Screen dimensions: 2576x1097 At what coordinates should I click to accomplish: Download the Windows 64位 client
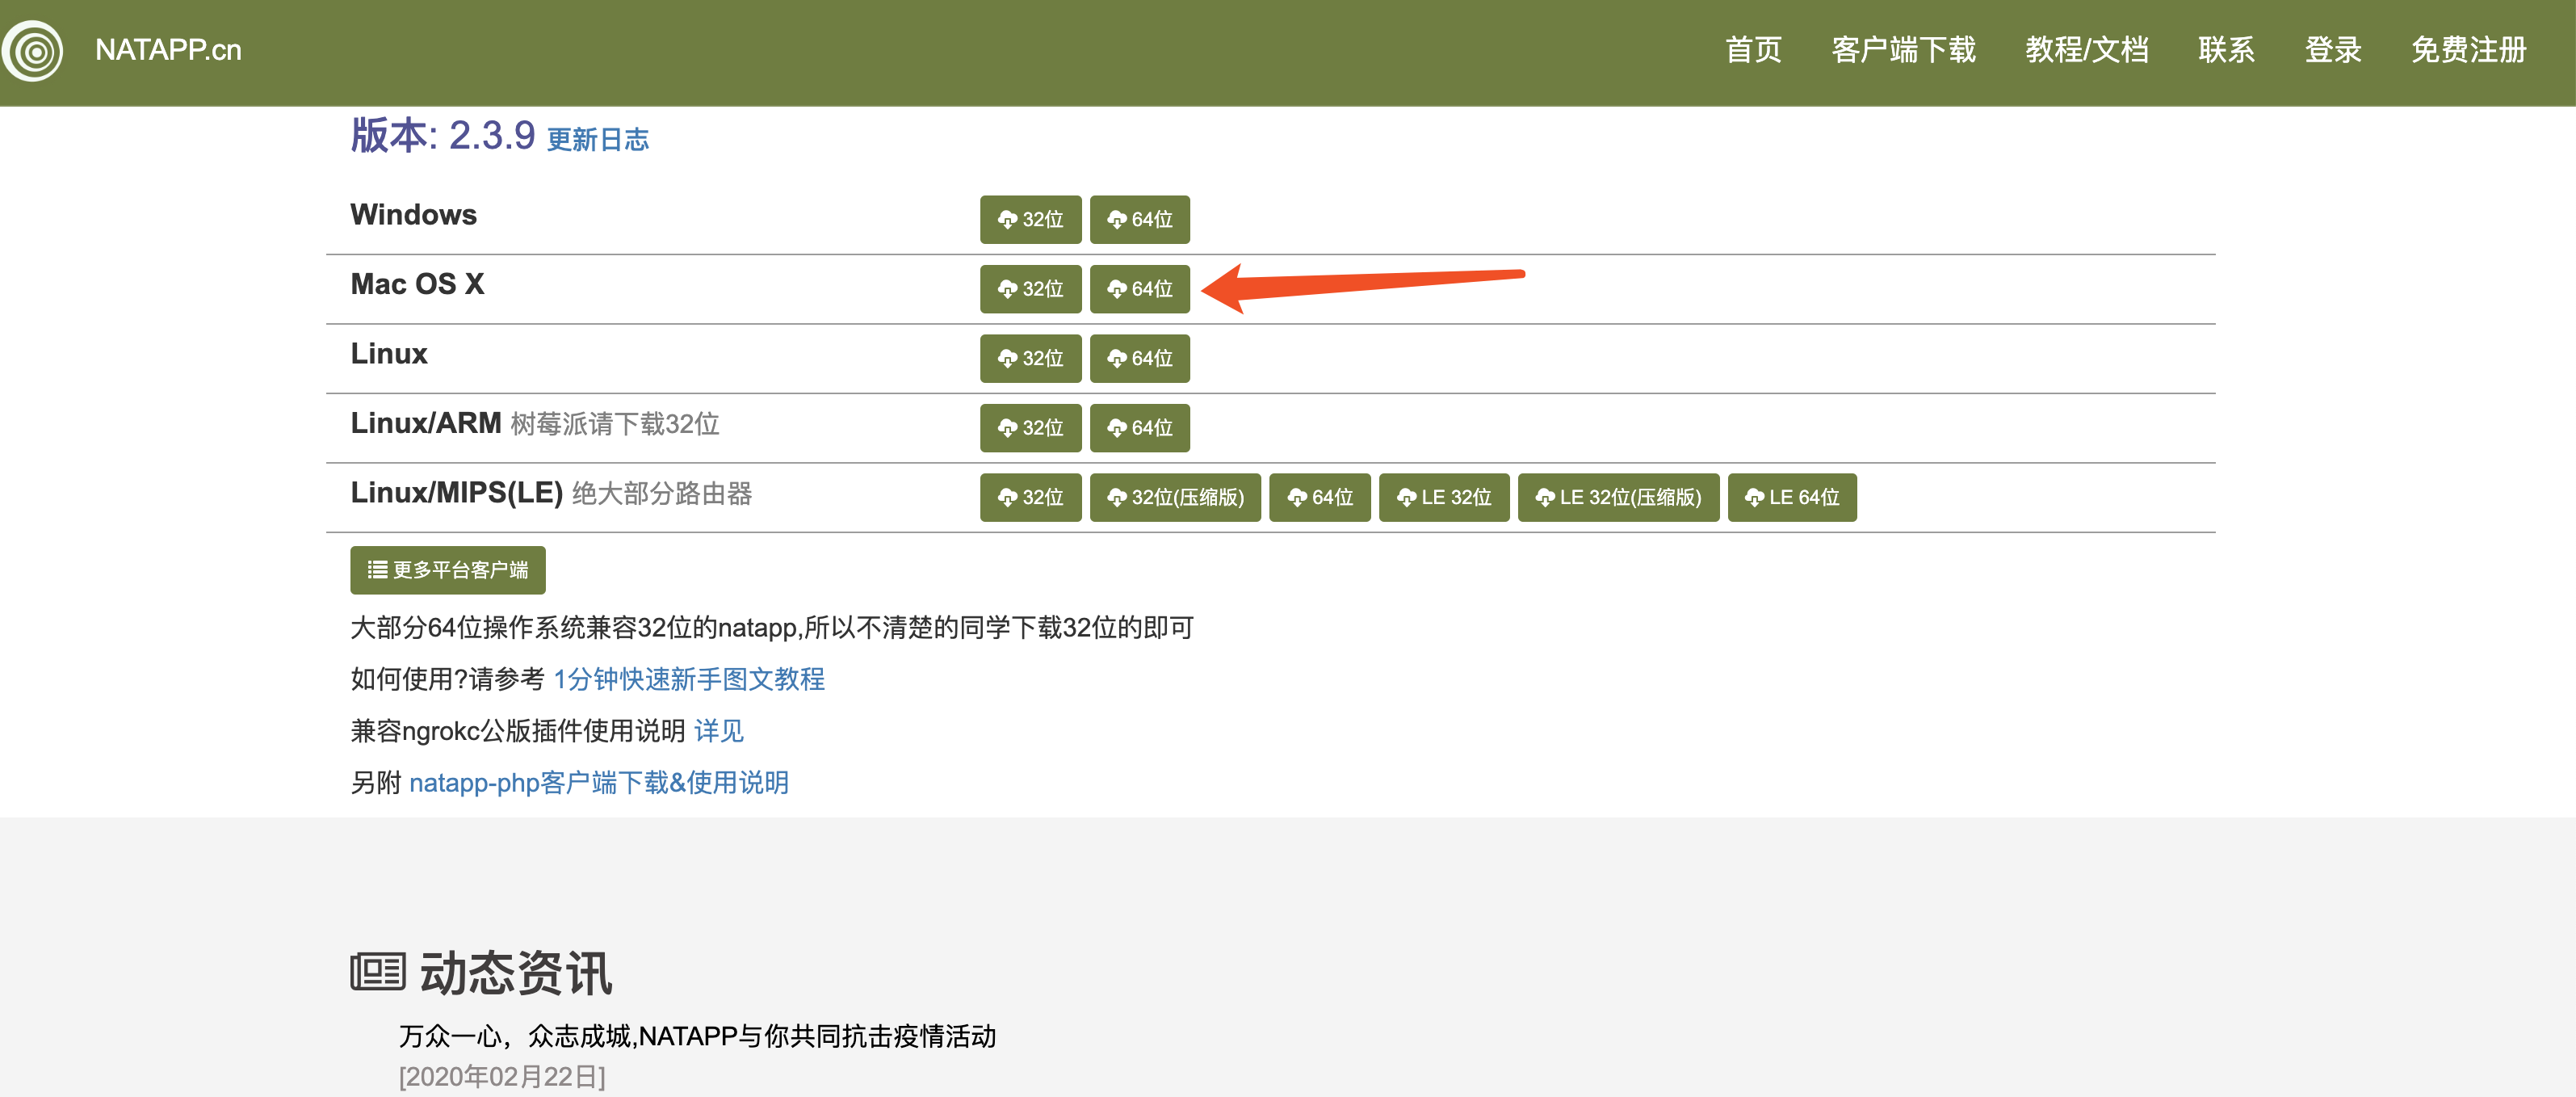tap(1139, 220)
